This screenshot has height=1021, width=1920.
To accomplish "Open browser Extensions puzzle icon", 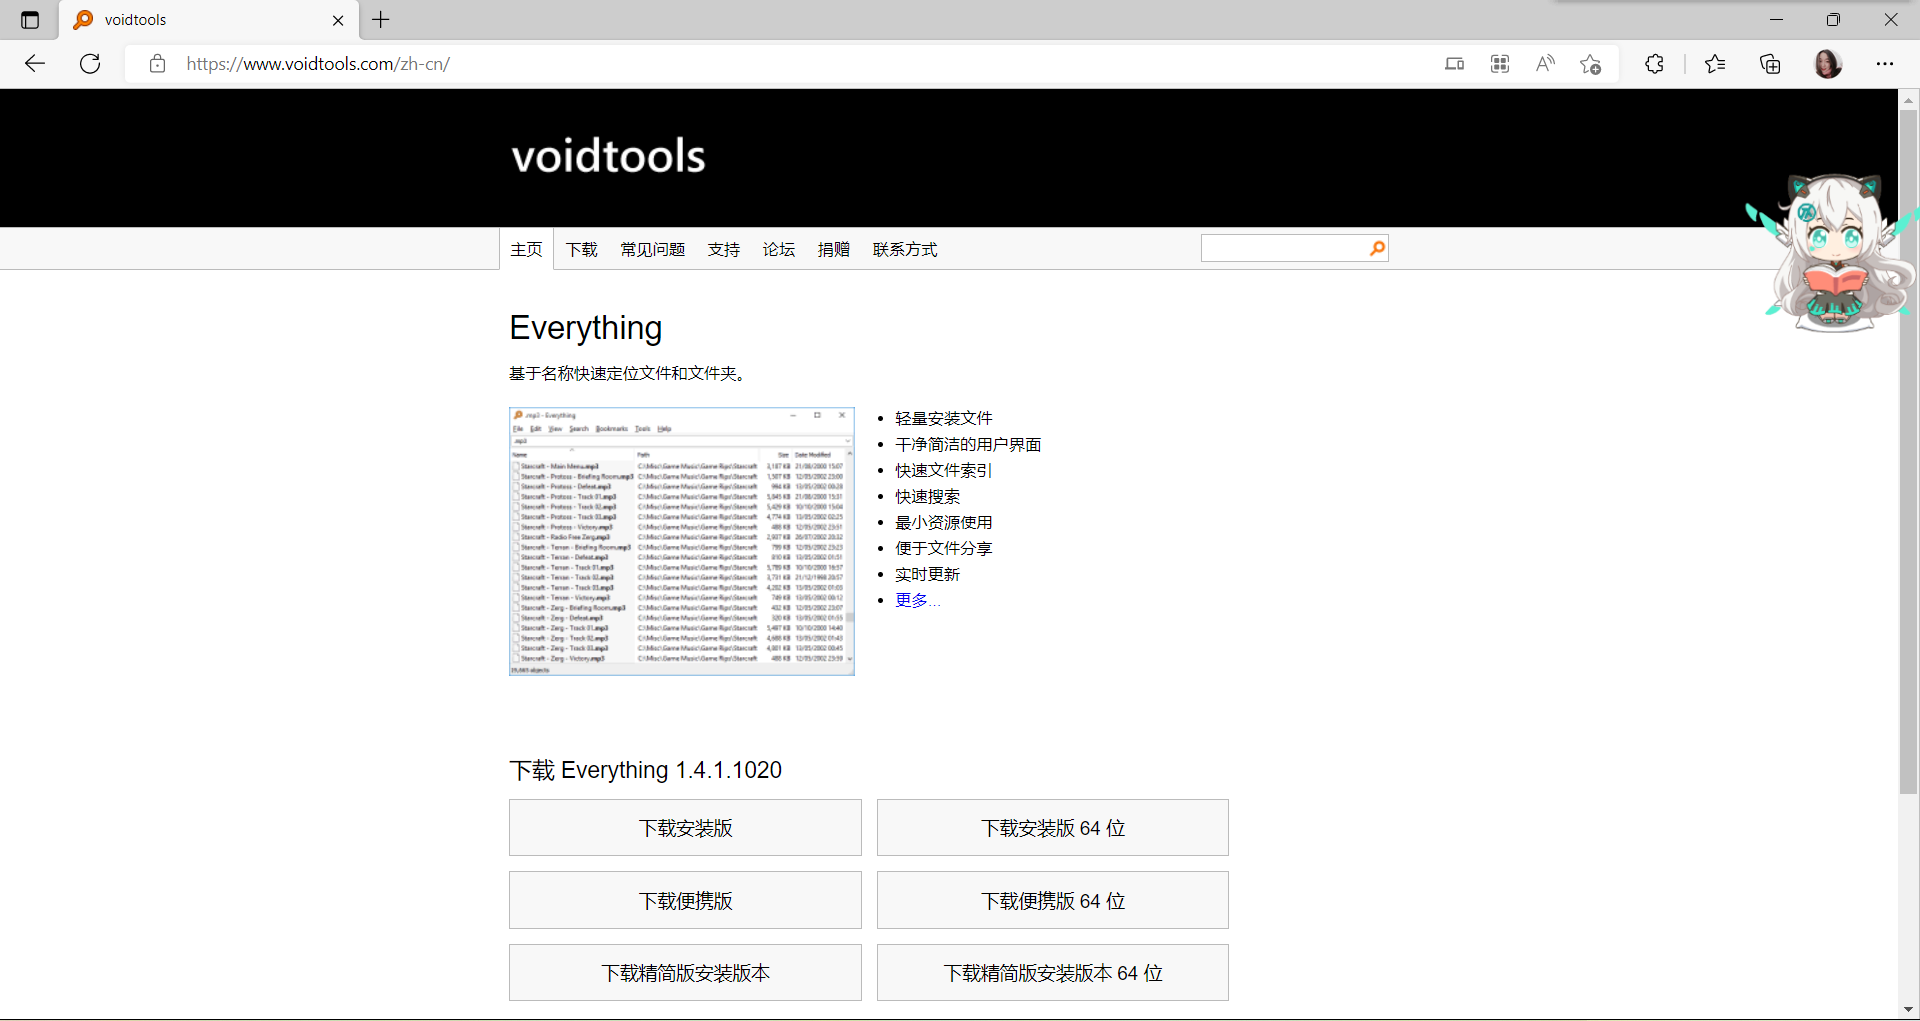I will [x=1655, y=64].
